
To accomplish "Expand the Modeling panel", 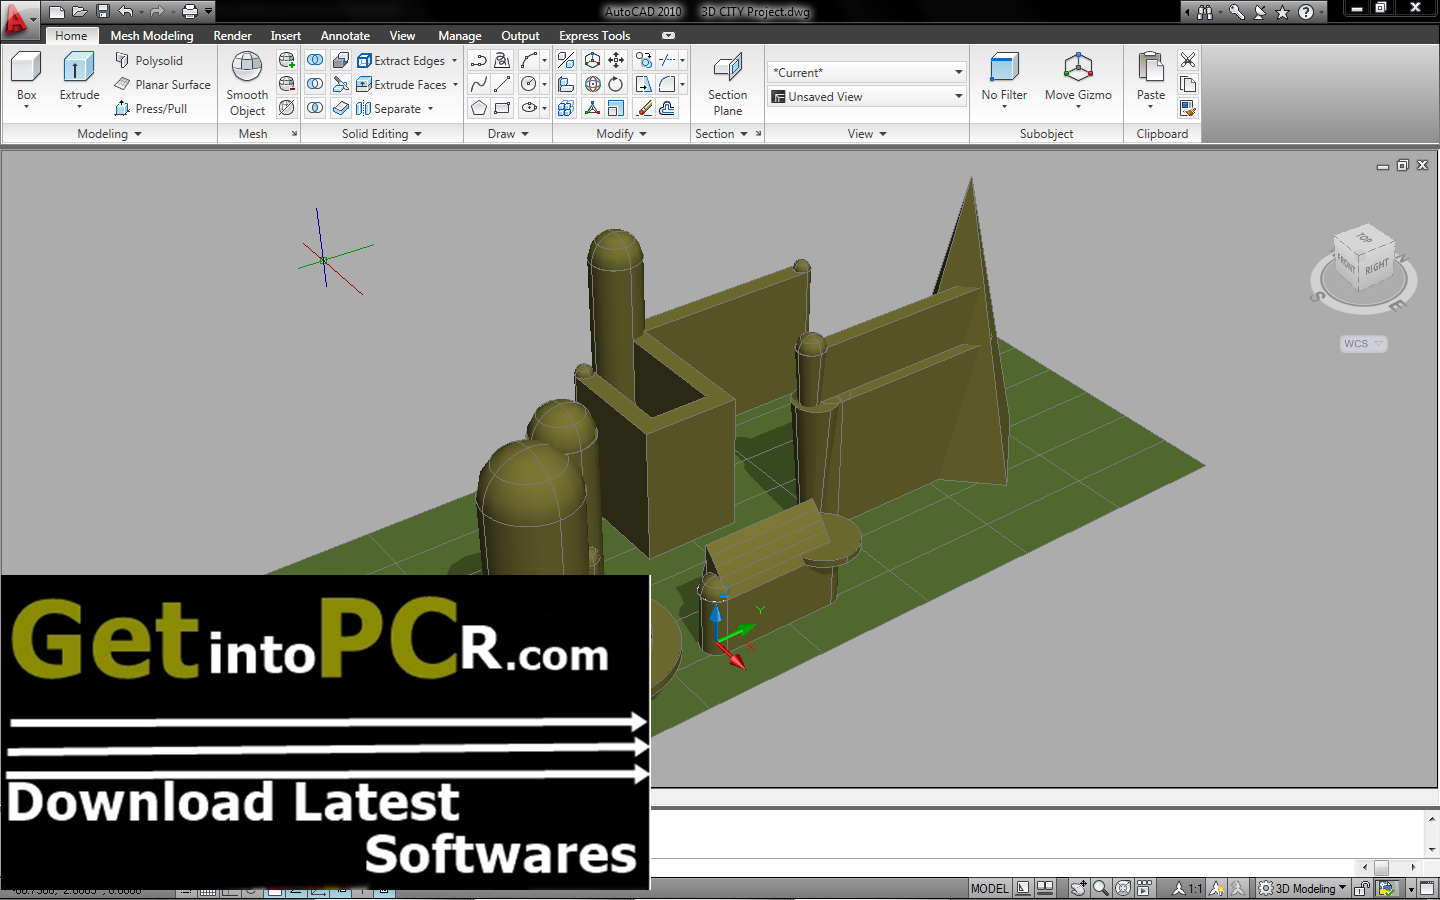I will (109, 134).
